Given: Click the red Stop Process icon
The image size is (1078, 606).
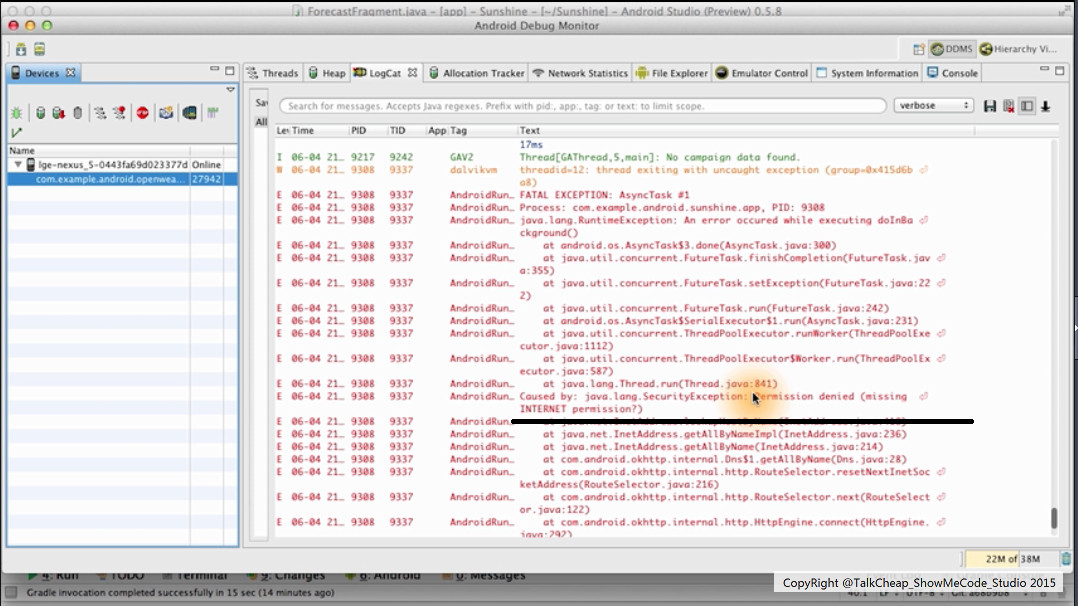Looking at the screenshot, I should coord(142,113).
